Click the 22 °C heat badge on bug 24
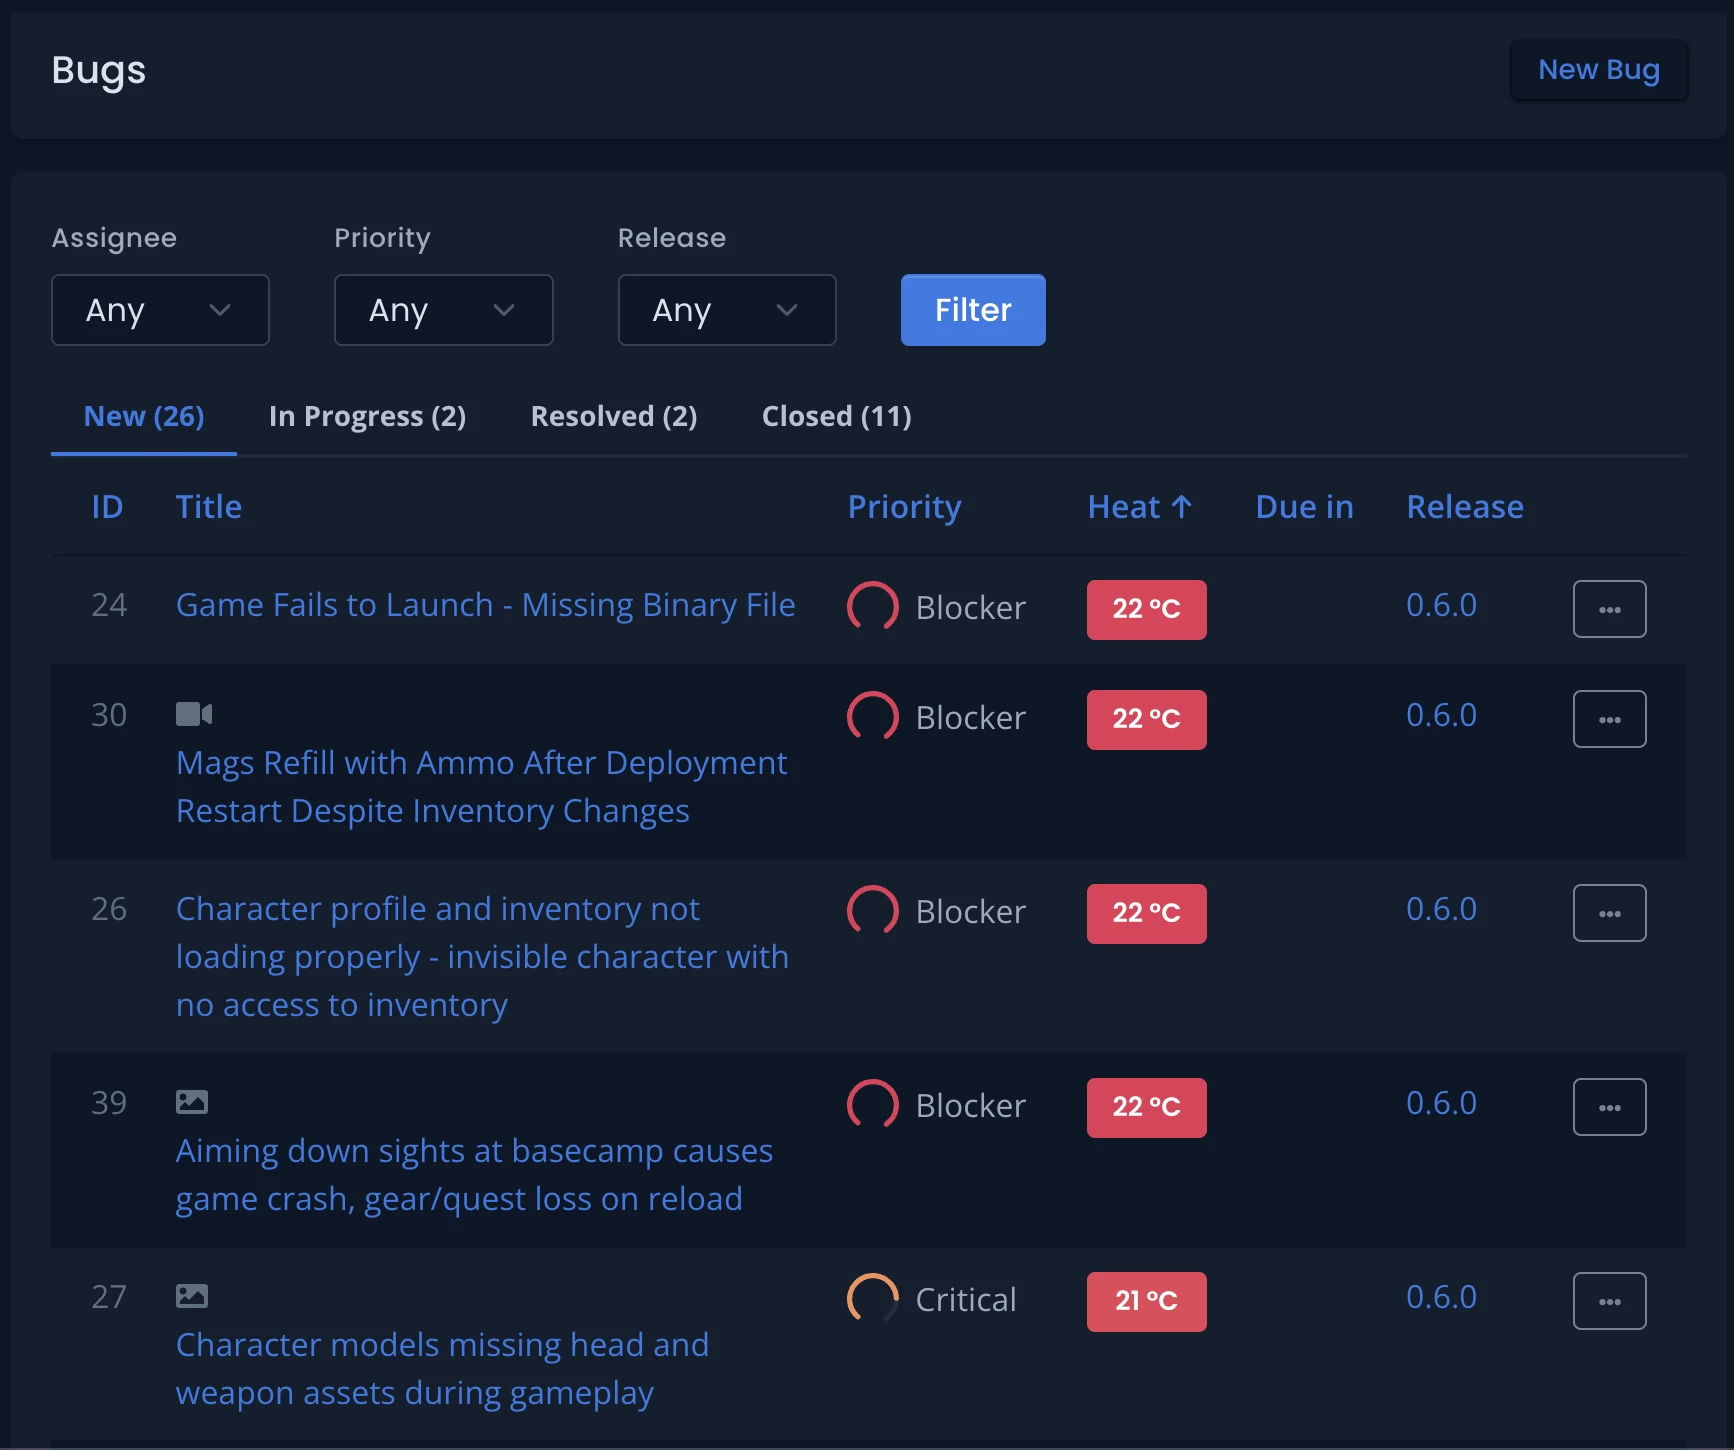1734x1450 pixels. pyautogui.click(x=1147, y=609)
